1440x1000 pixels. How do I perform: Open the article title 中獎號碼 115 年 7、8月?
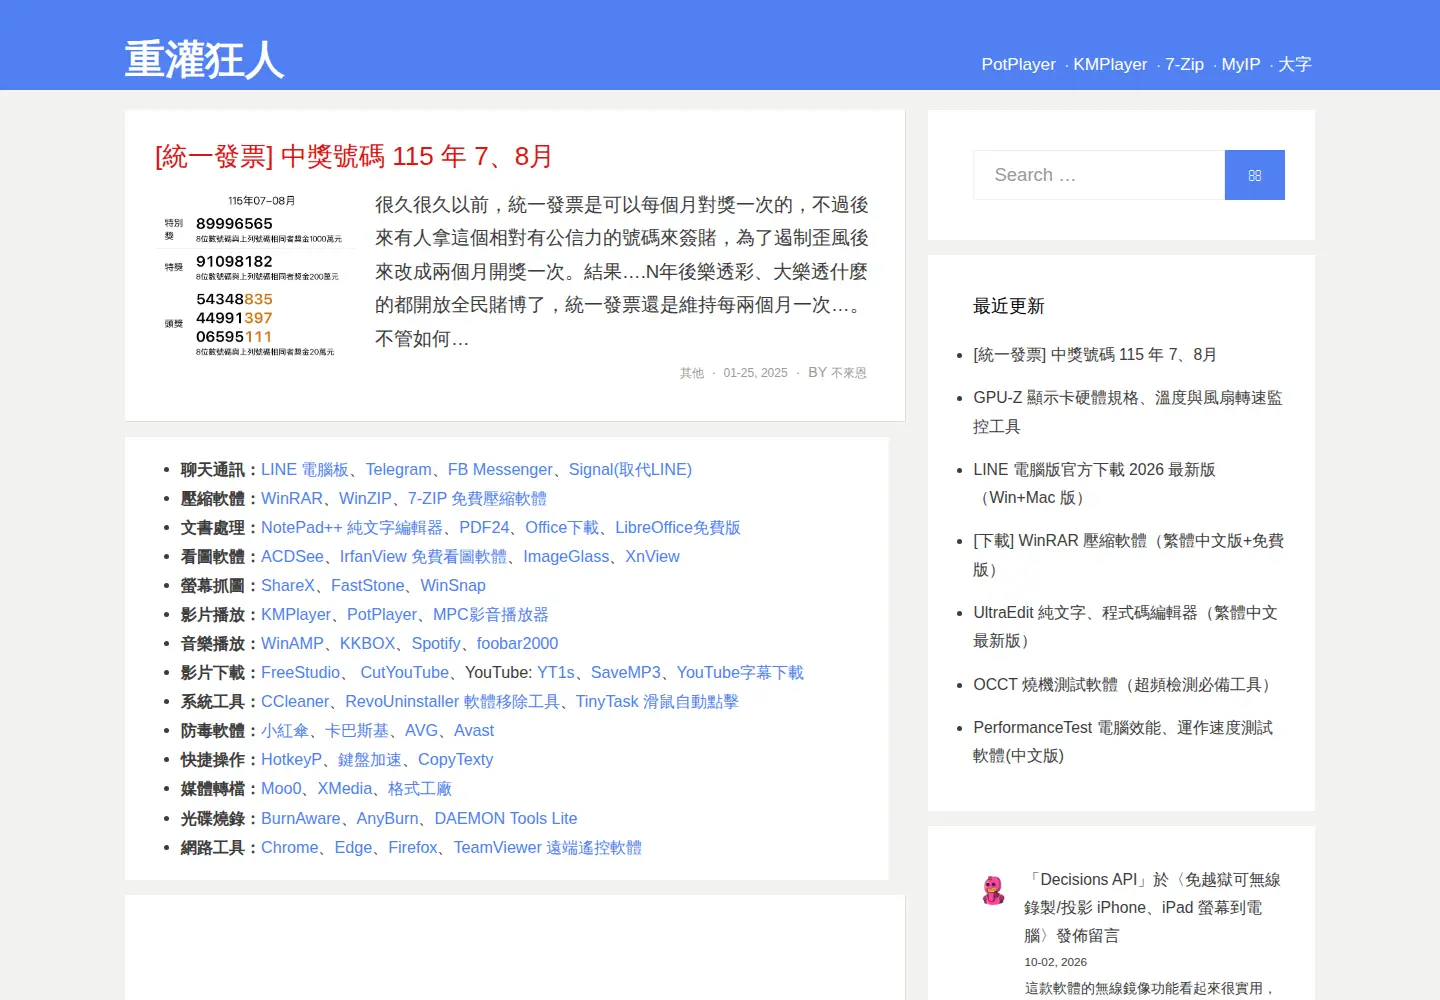click(x=354, y=156)
